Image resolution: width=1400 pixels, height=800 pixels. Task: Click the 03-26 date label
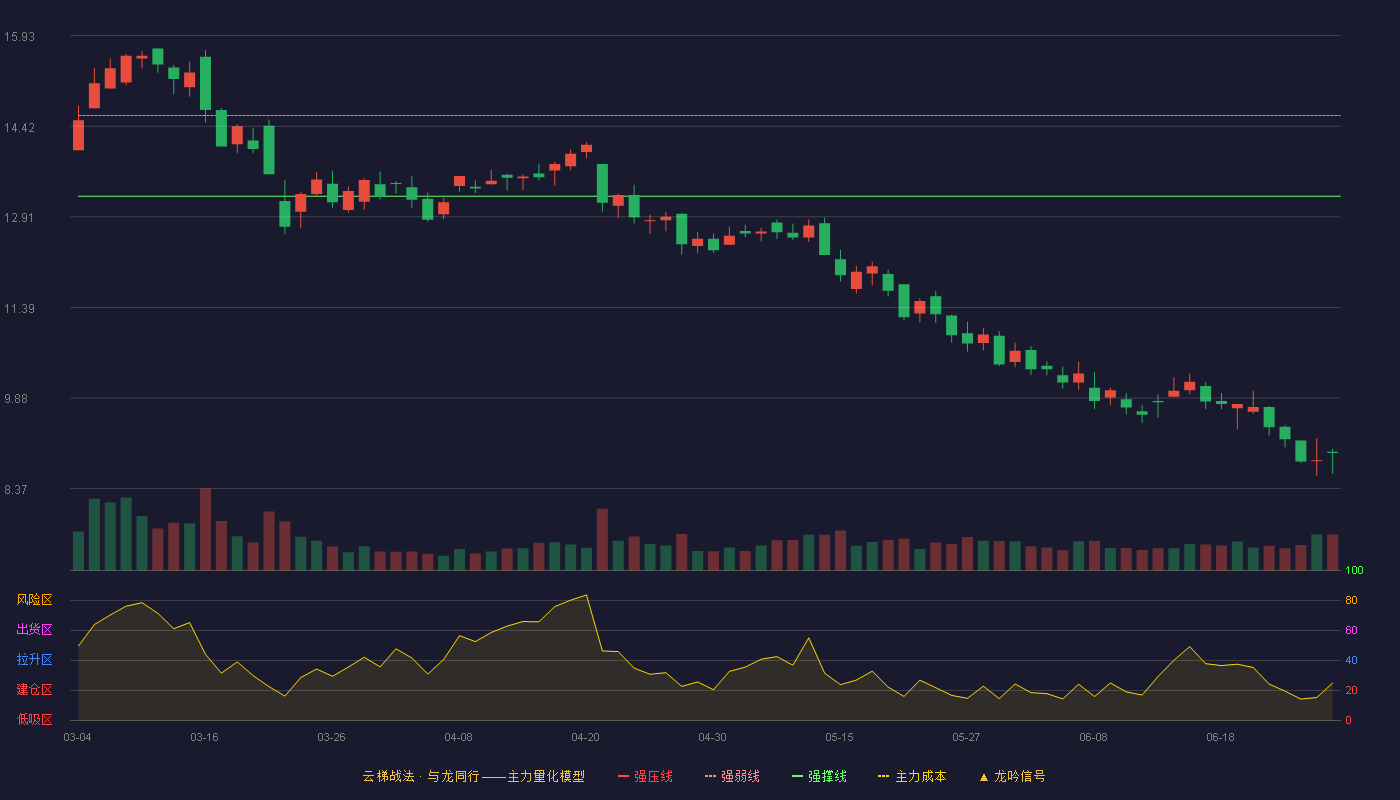(x=331, y=737)
